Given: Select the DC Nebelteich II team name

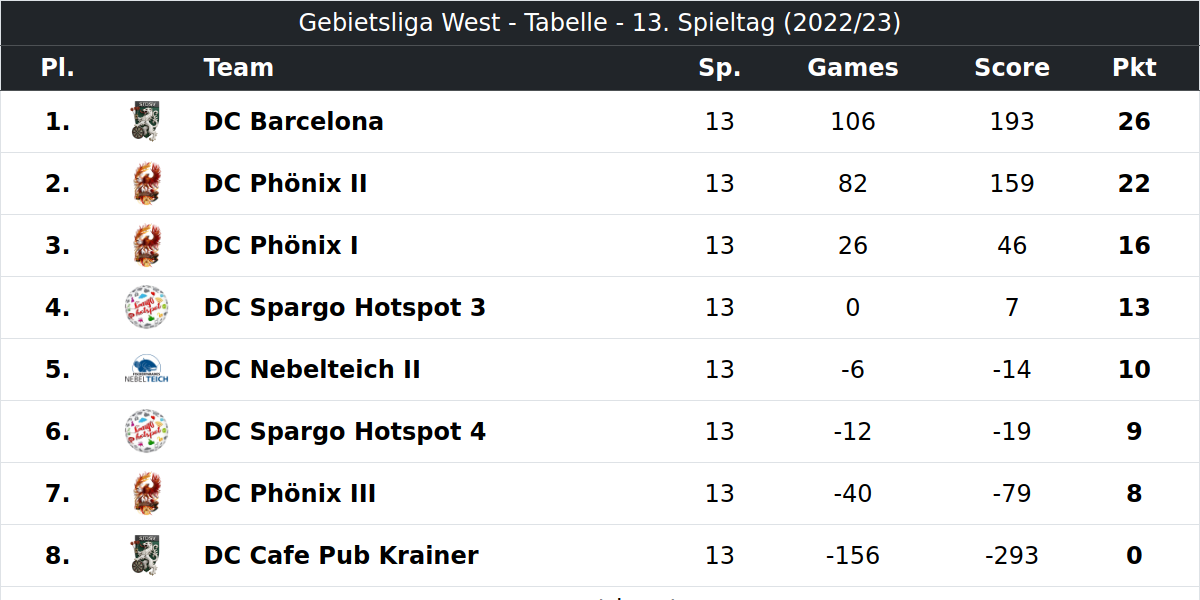Looking at the screenshot, I should click(x=312, y=370).
